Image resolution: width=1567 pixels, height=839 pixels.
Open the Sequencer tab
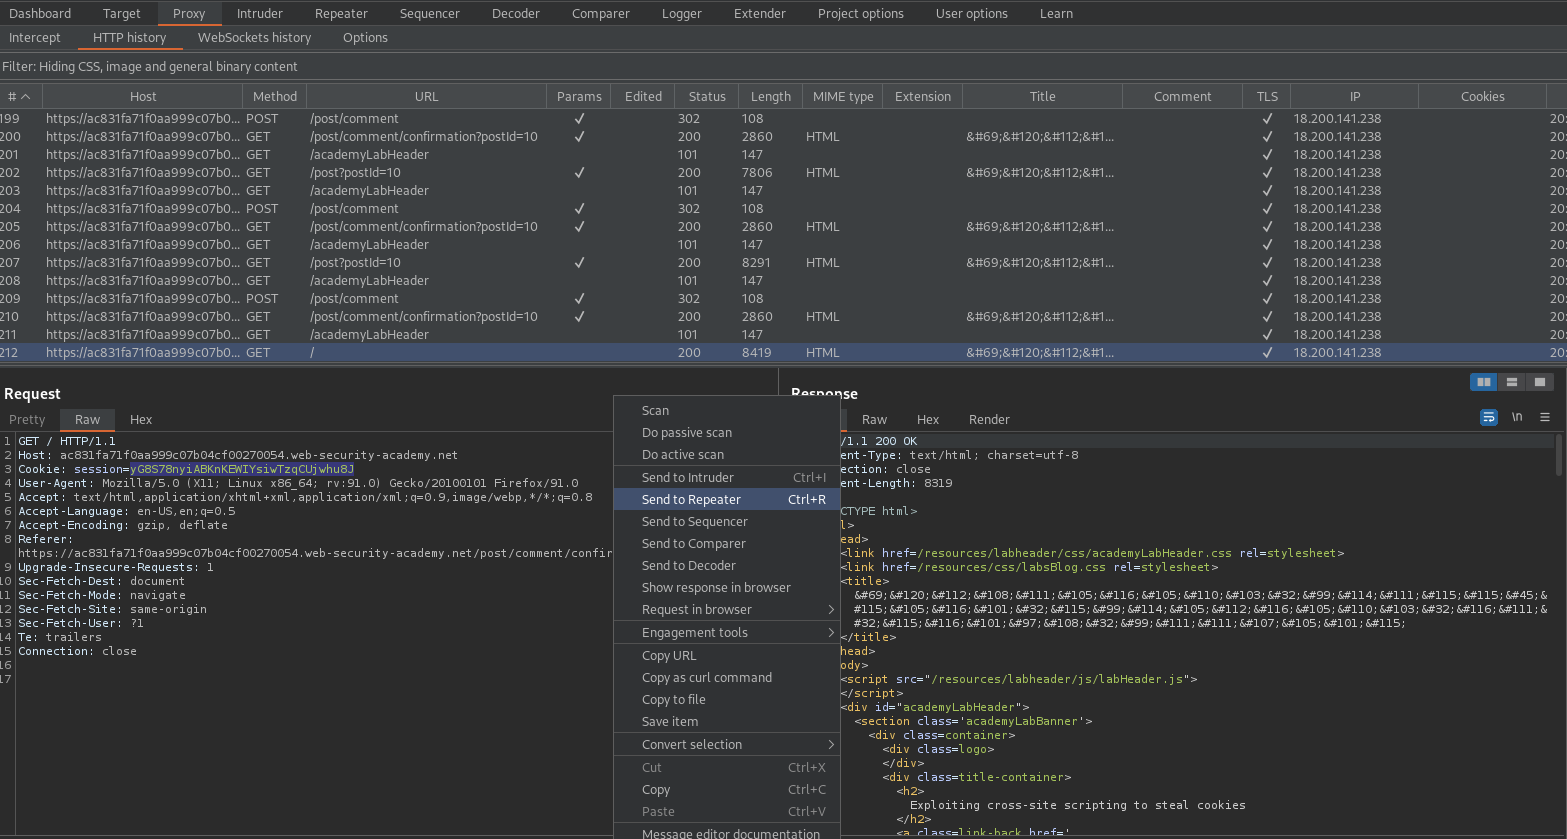(430, 13)
